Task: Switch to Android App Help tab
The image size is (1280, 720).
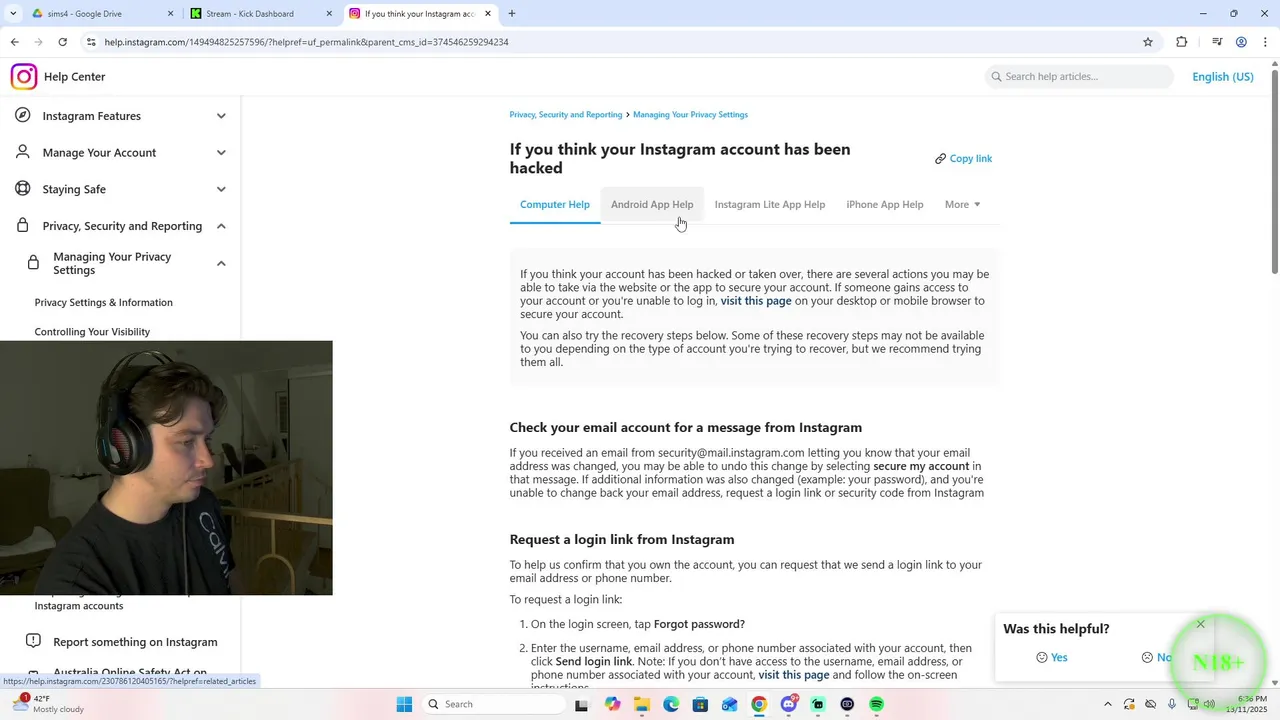Action: tap(652, 204)
